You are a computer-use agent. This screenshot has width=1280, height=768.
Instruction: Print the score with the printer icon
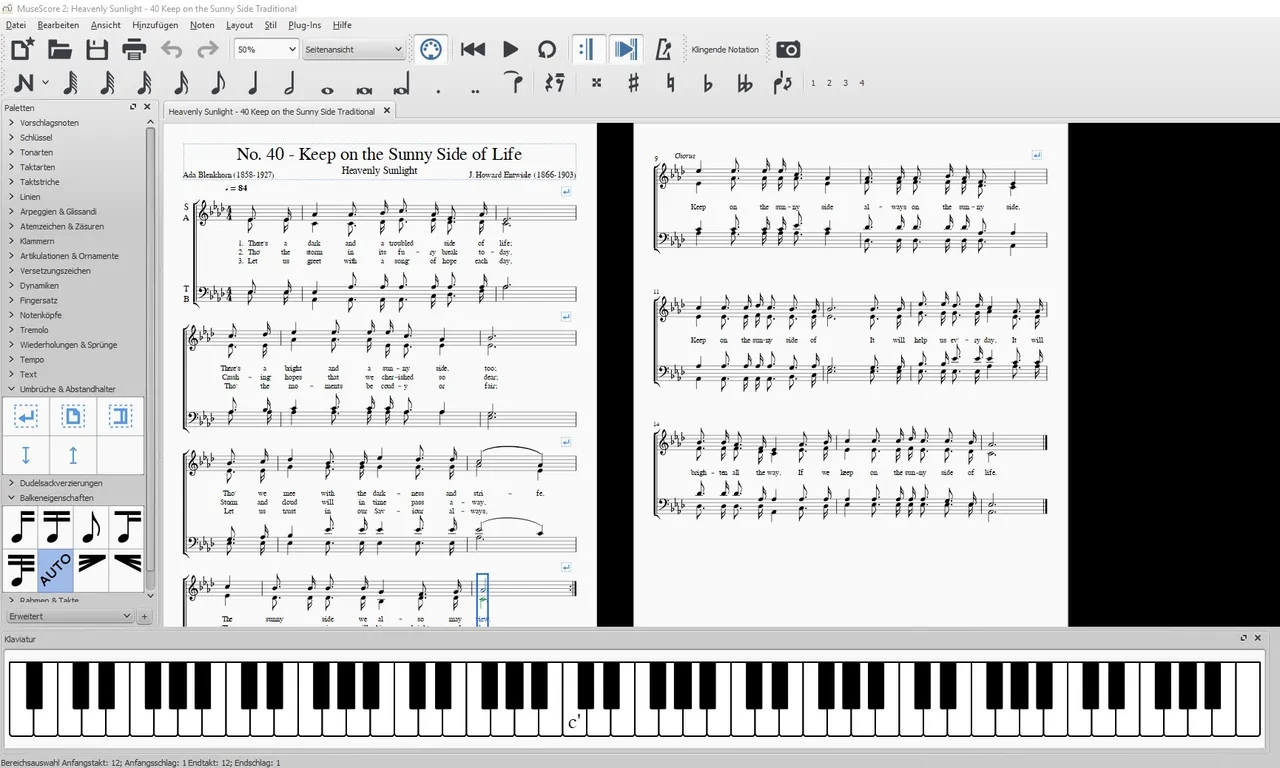click(x=134, y=49)
